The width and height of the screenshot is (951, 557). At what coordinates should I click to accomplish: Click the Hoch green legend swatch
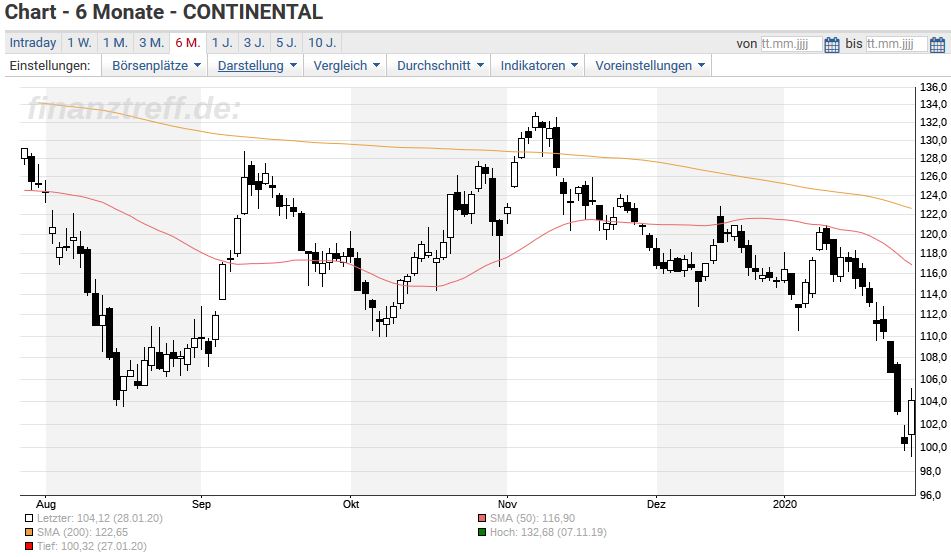(482, 533)
